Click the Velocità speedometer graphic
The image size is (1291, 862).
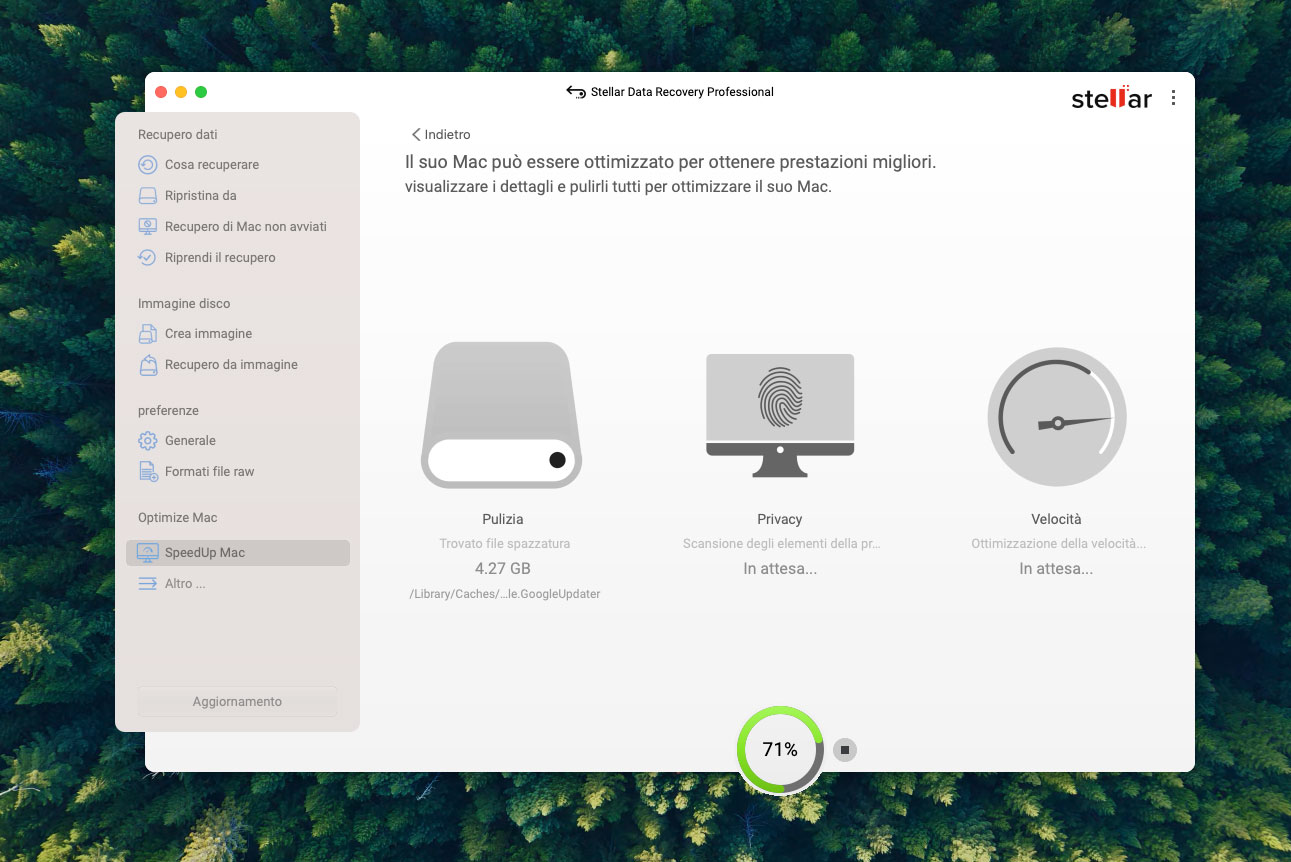pos(1057,417)
